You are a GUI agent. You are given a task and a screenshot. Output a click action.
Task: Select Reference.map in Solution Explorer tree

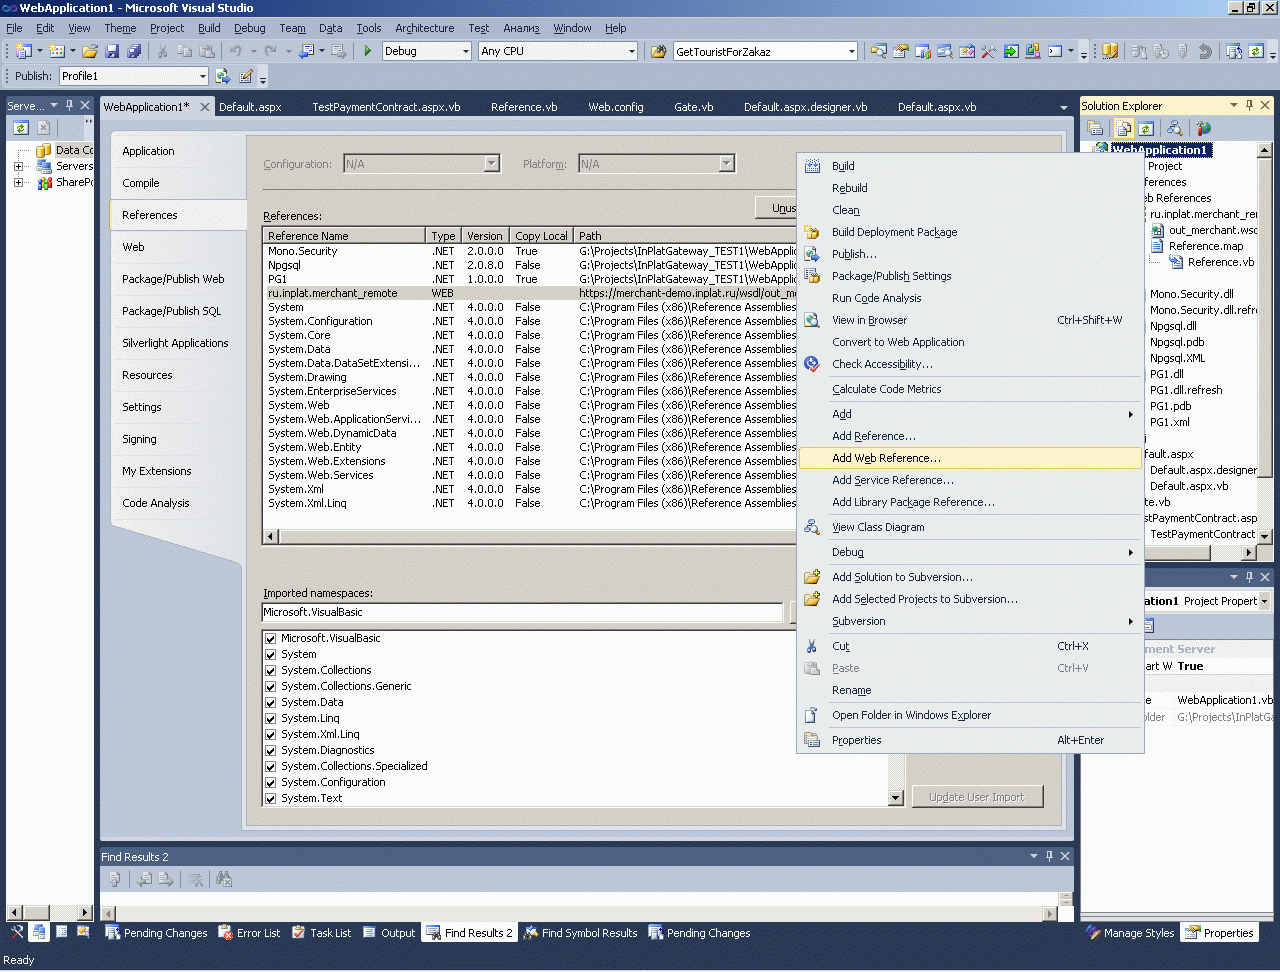[x=1206, y=246]
